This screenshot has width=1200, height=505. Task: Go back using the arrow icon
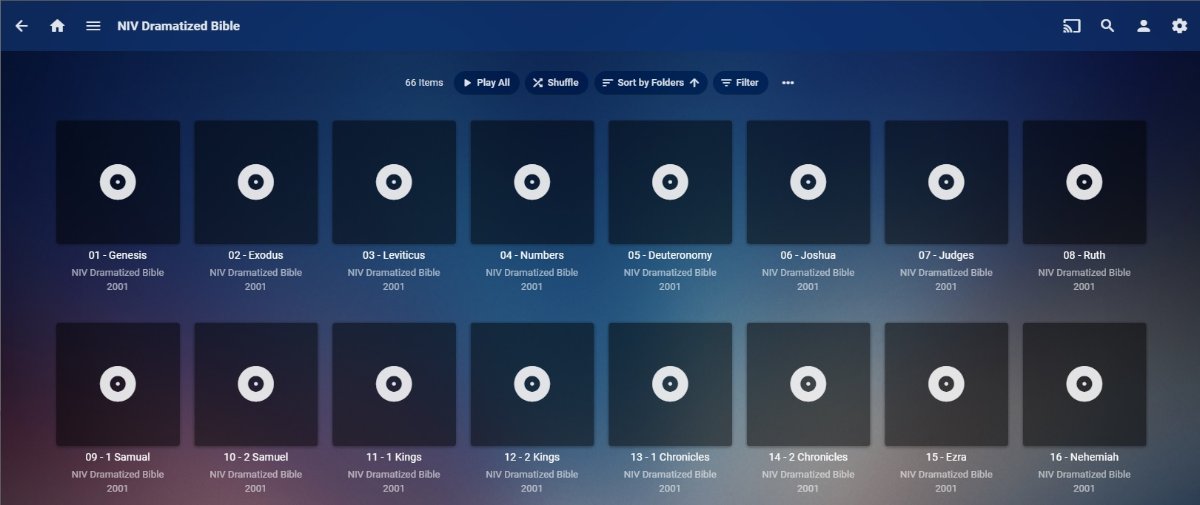click(21, 26)
